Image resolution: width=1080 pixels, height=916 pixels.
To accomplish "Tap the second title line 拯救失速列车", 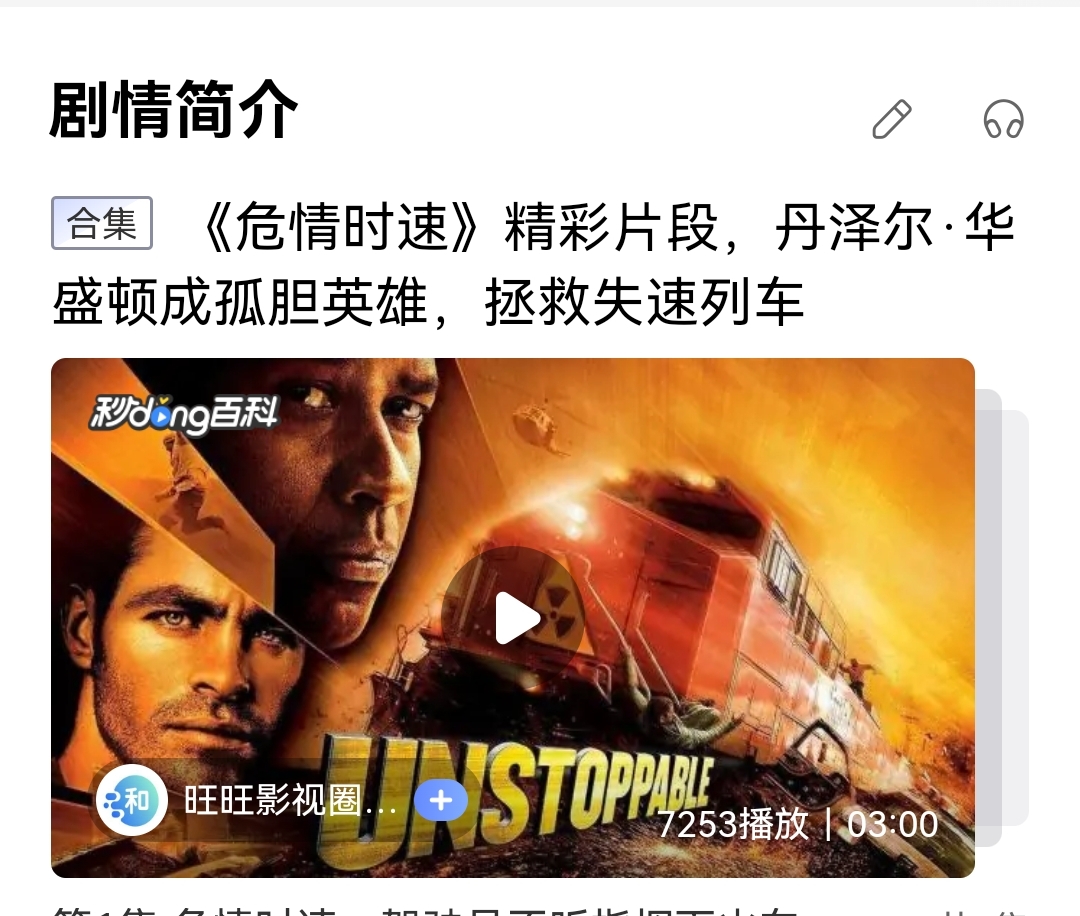I will coord(645,302).
